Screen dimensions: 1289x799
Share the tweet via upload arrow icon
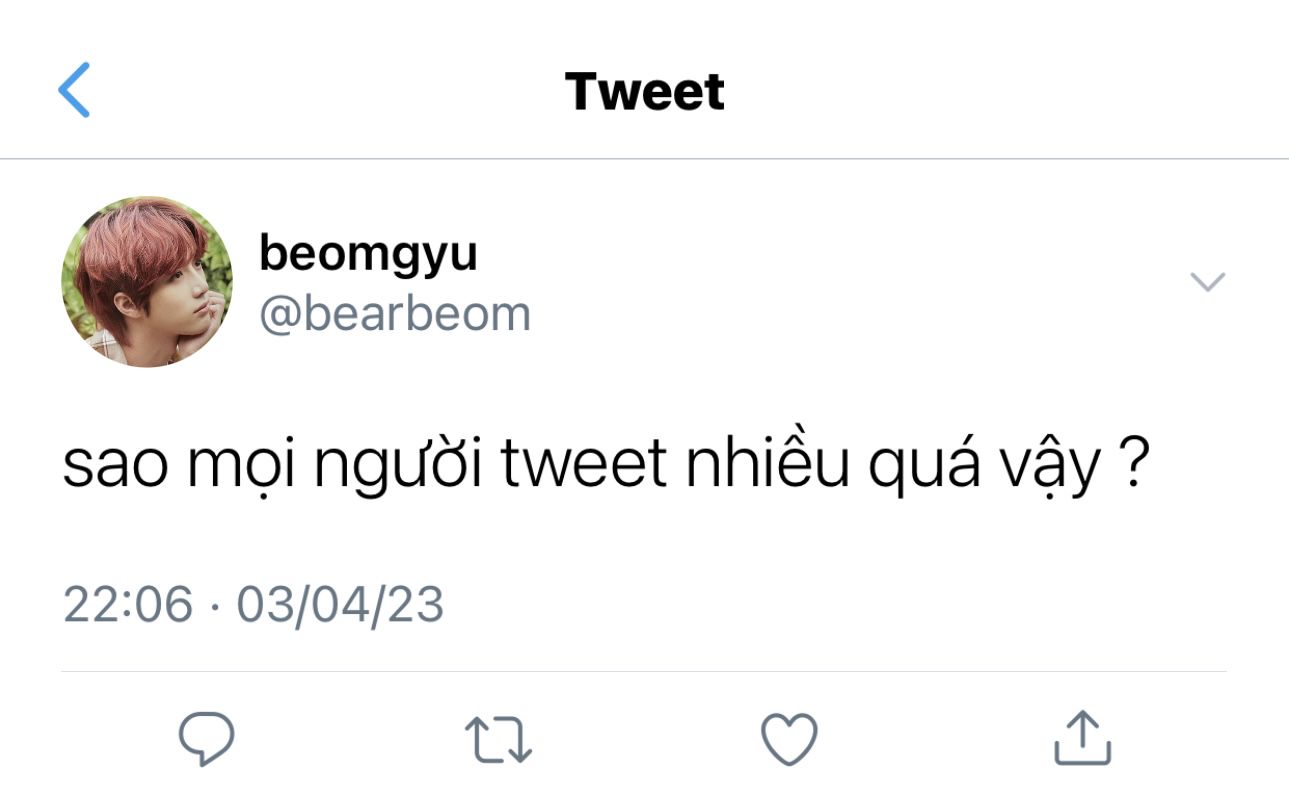tap(1083, 738)
